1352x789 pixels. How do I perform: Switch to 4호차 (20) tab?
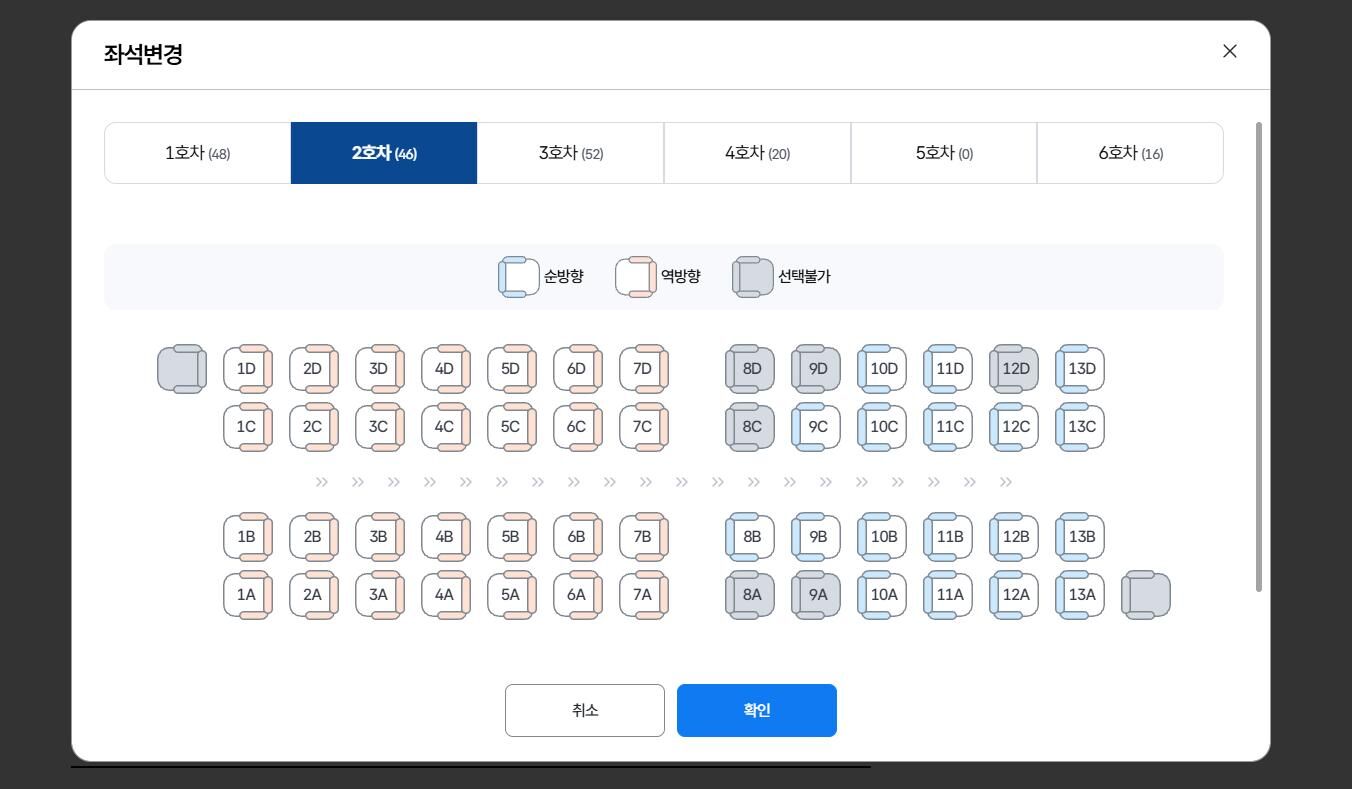tap(757, 153)
